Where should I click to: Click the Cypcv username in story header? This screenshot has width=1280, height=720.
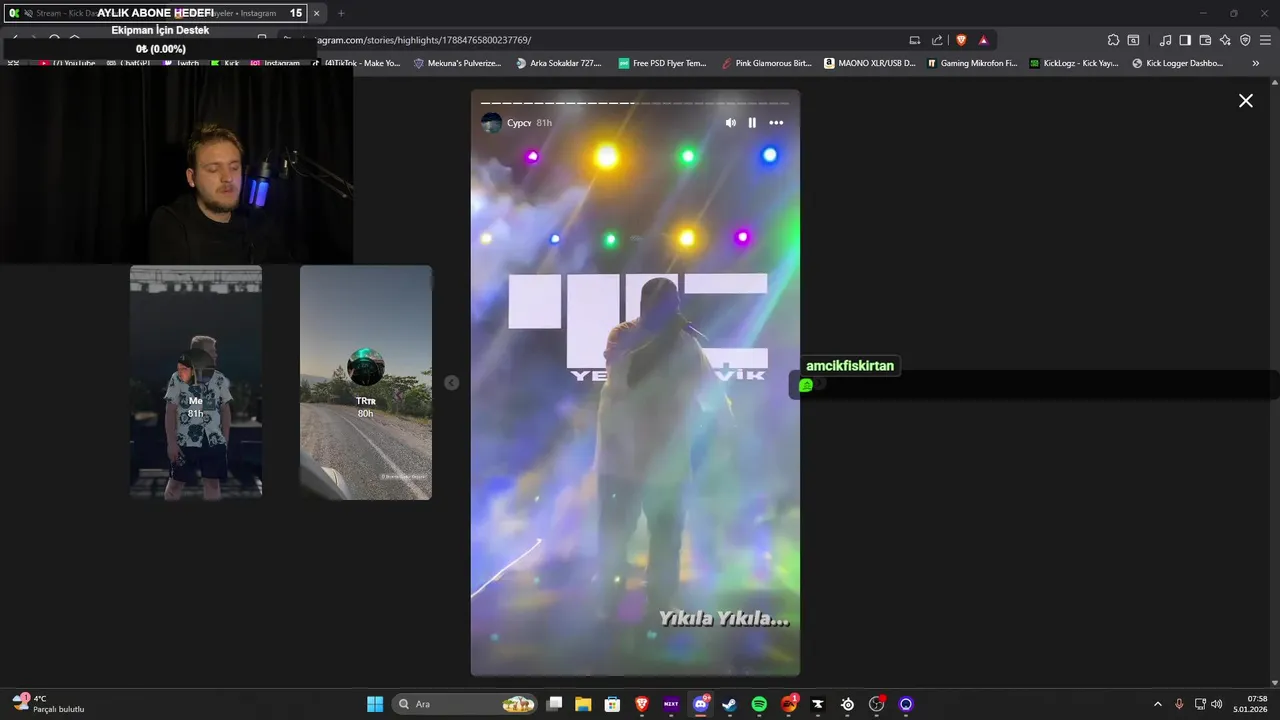tap(519, 123)
